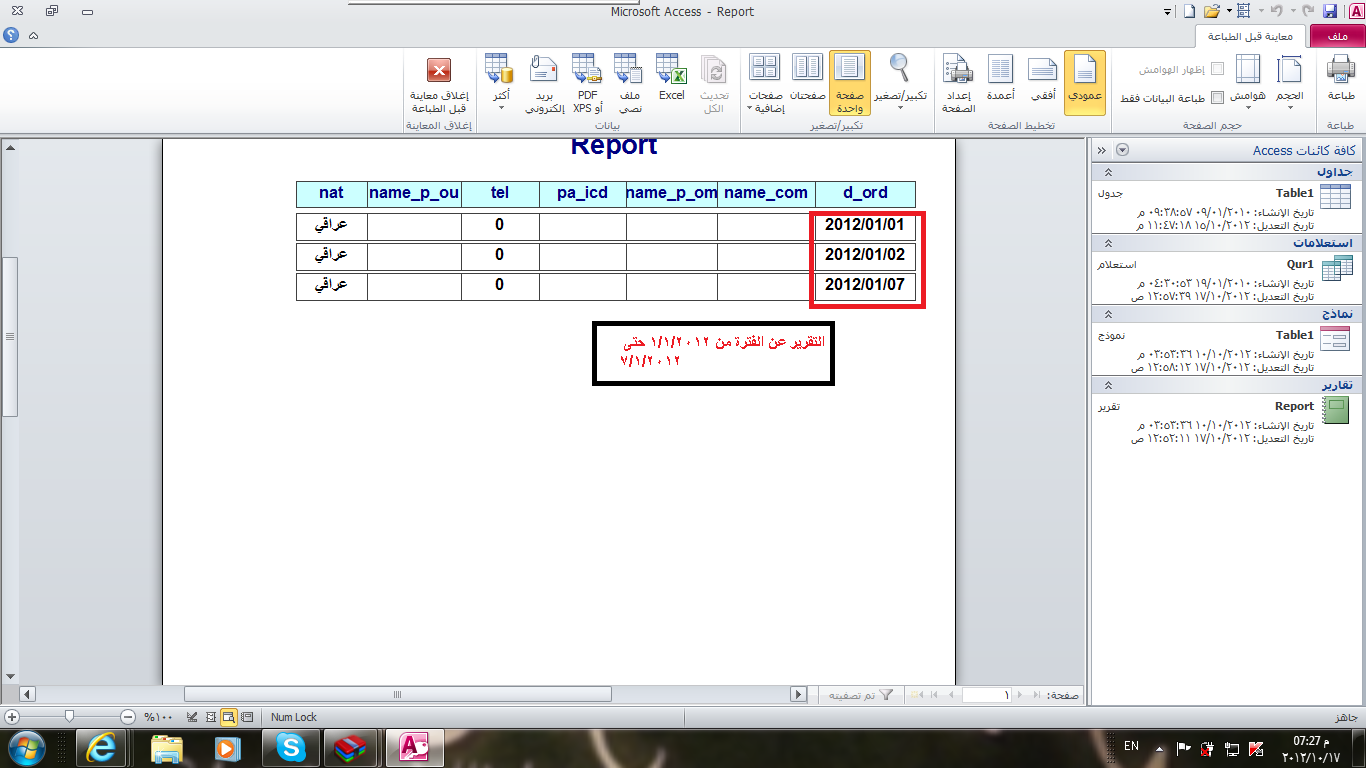Image resolution: width=1366 pixels, height=768 pixels.
Task: Toggle Show Margins (إظهار الهوامش) checkbox
Action: click(x=1217, y=69)
